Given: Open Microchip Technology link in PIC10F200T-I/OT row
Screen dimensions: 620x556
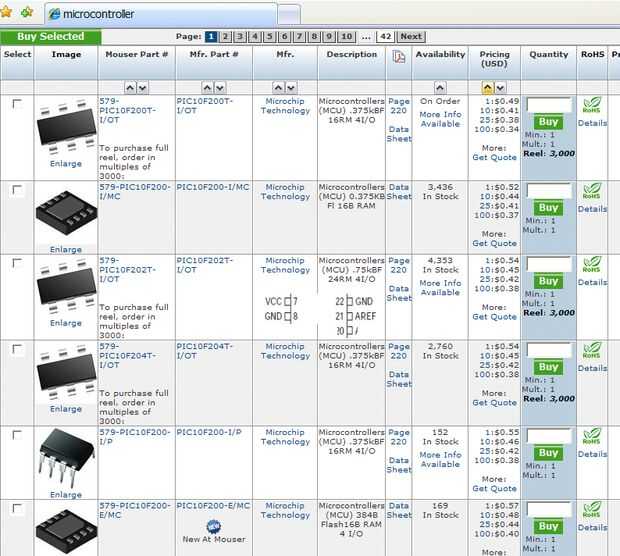Looking at the screenshot, I should pos(285,106).
